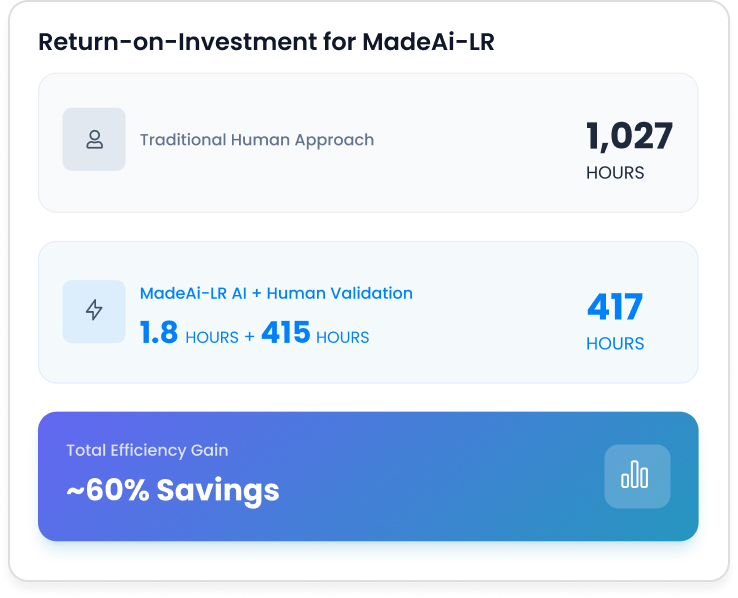Click the 1.8 hours value
This screenshot has height=598, width=738.
pos(159,332)
